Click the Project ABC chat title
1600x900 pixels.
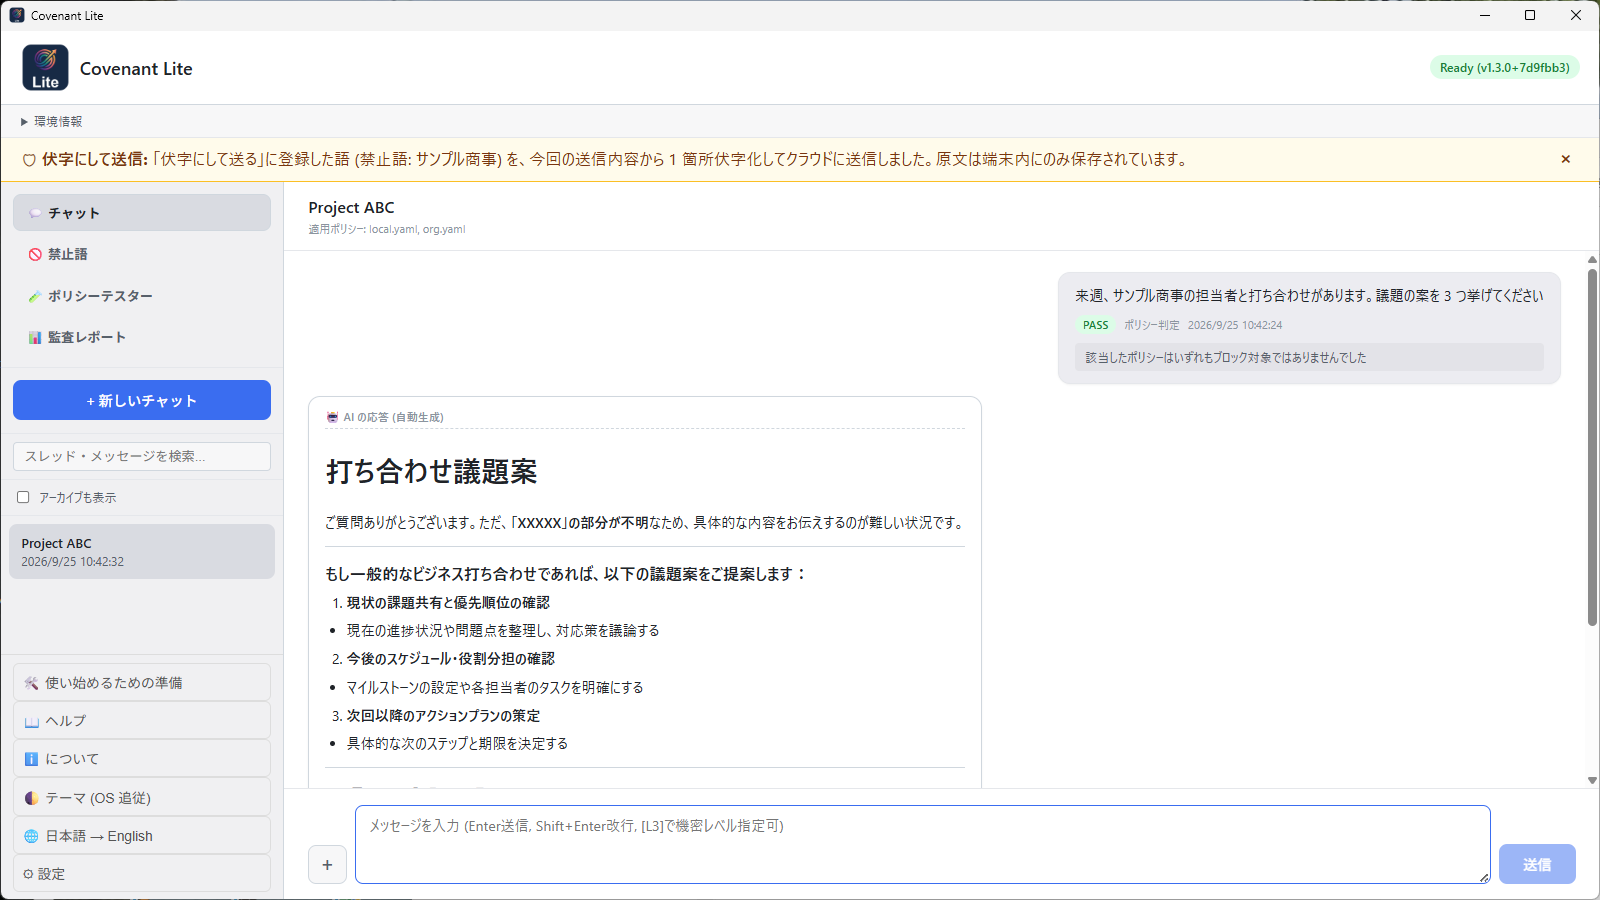coord(351,207)
